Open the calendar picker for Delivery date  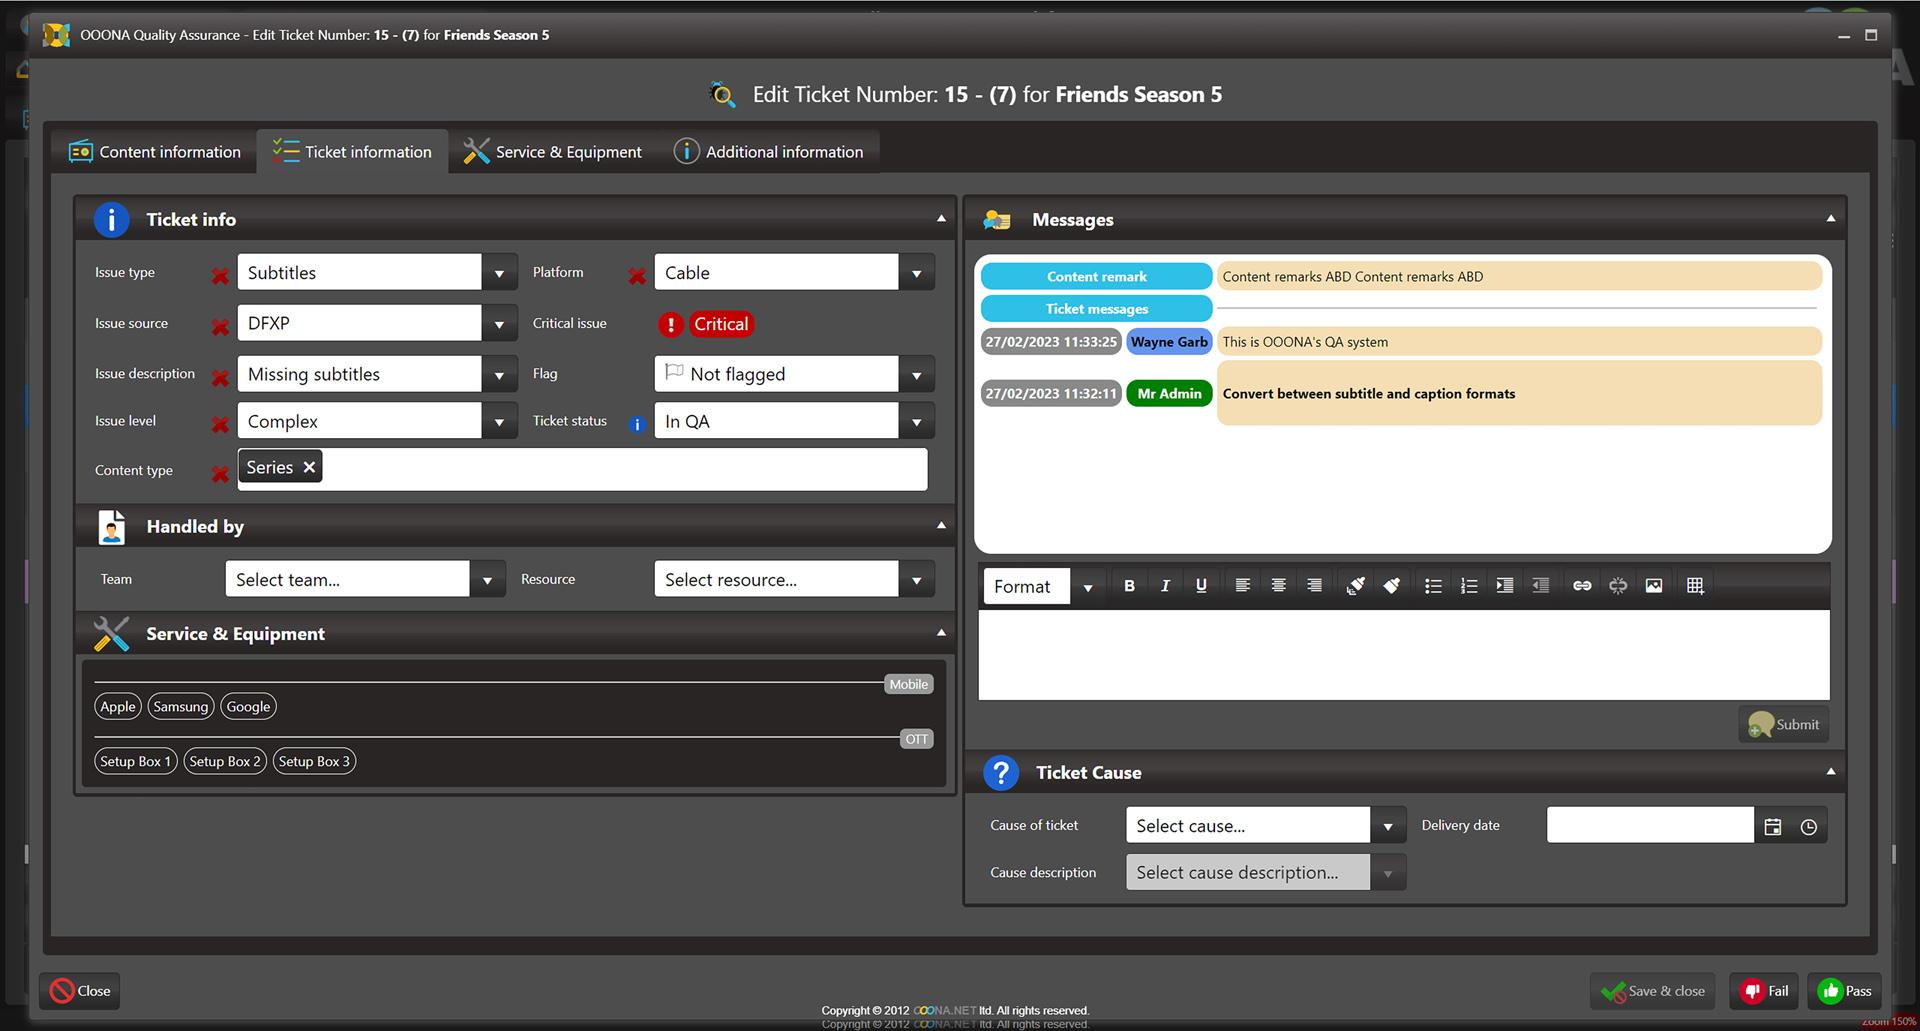[1773, 825]
